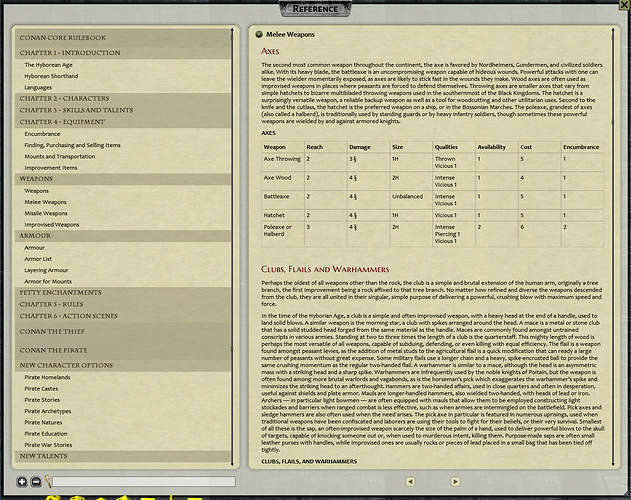This screenshot has width=631, height=500.
Task: Click the Axe Wood table cell
Action: click(x=283, y=181)
